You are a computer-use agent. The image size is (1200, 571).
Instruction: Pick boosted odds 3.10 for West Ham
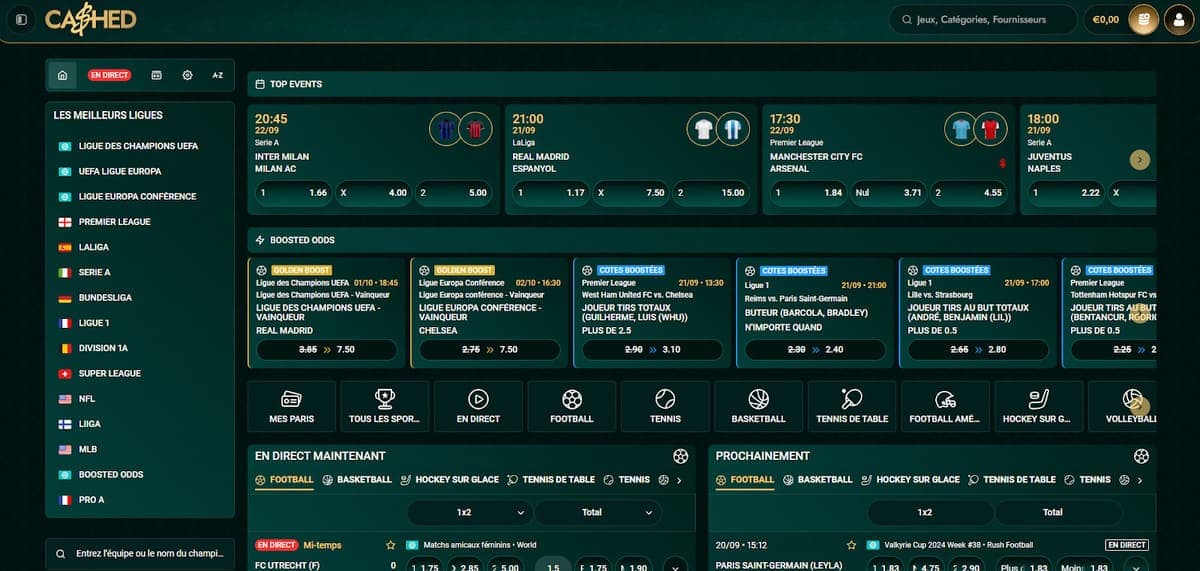(x=653, y=350)
